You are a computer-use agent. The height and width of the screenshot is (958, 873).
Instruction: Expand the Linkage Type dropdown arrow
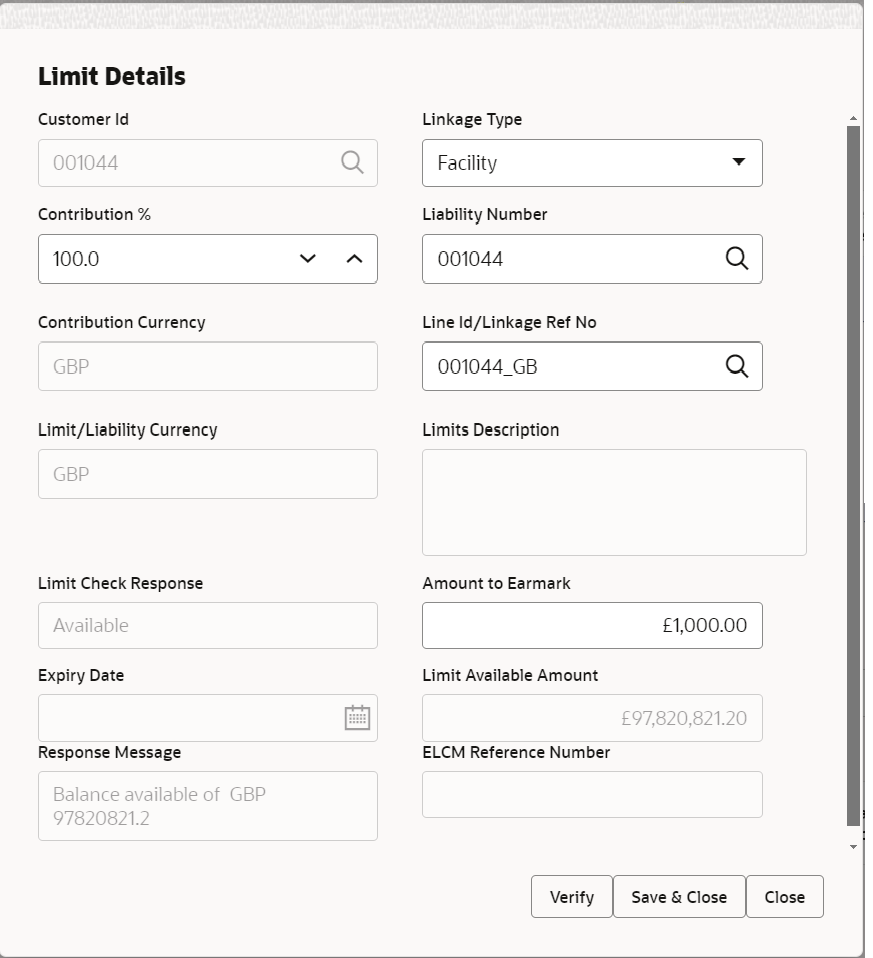(x=739, y=162)
